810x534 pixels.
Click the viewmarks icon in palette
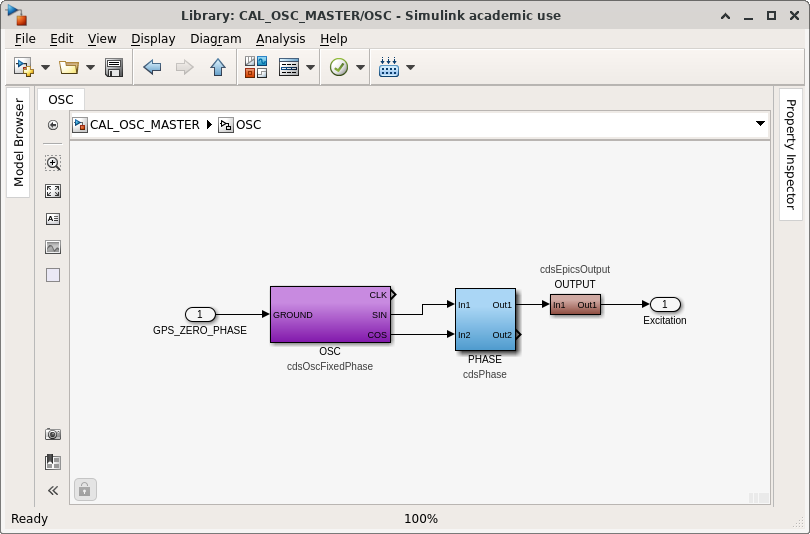pyautogui.click(x=53, y=462)
